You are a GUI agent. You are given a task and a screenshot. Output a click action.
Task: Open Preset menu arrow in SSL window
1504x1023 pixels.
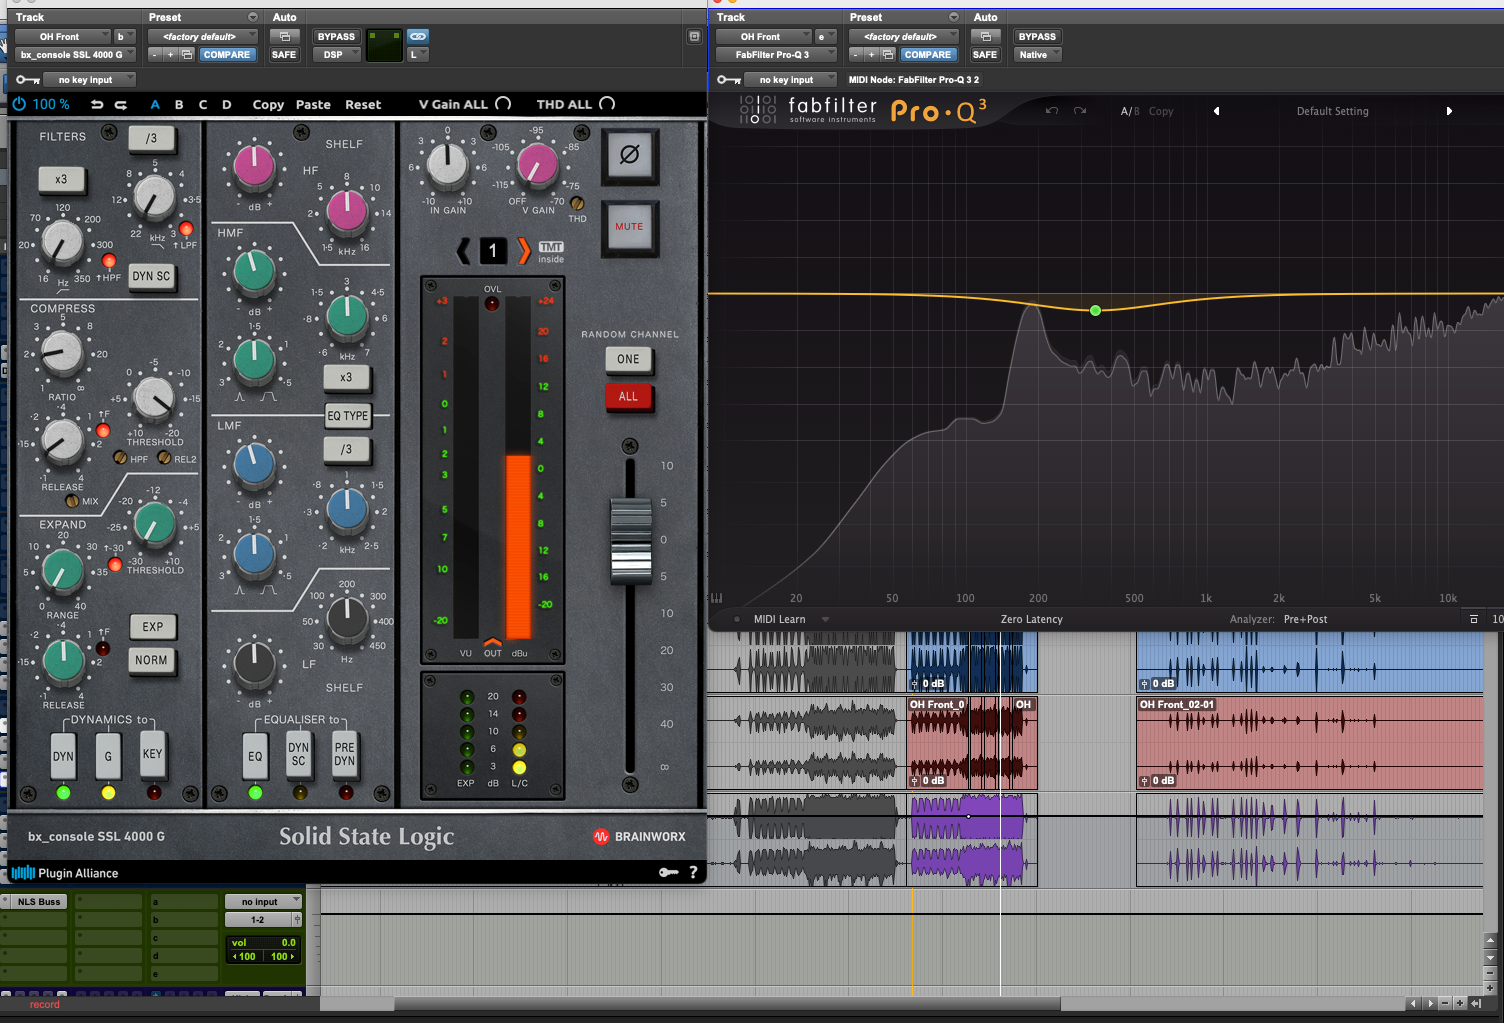click(253, 17)
